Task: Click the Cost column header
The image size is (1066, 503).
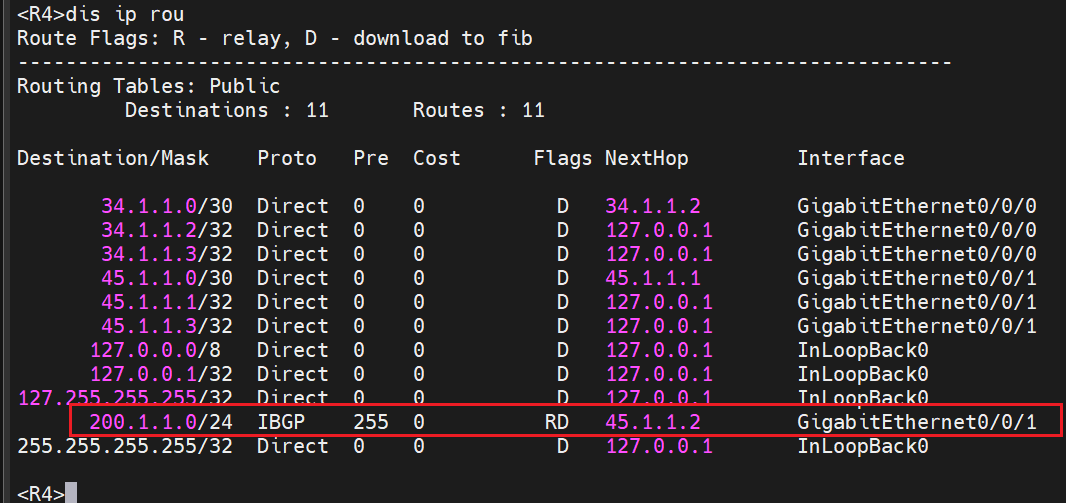Action: [436, 158]
